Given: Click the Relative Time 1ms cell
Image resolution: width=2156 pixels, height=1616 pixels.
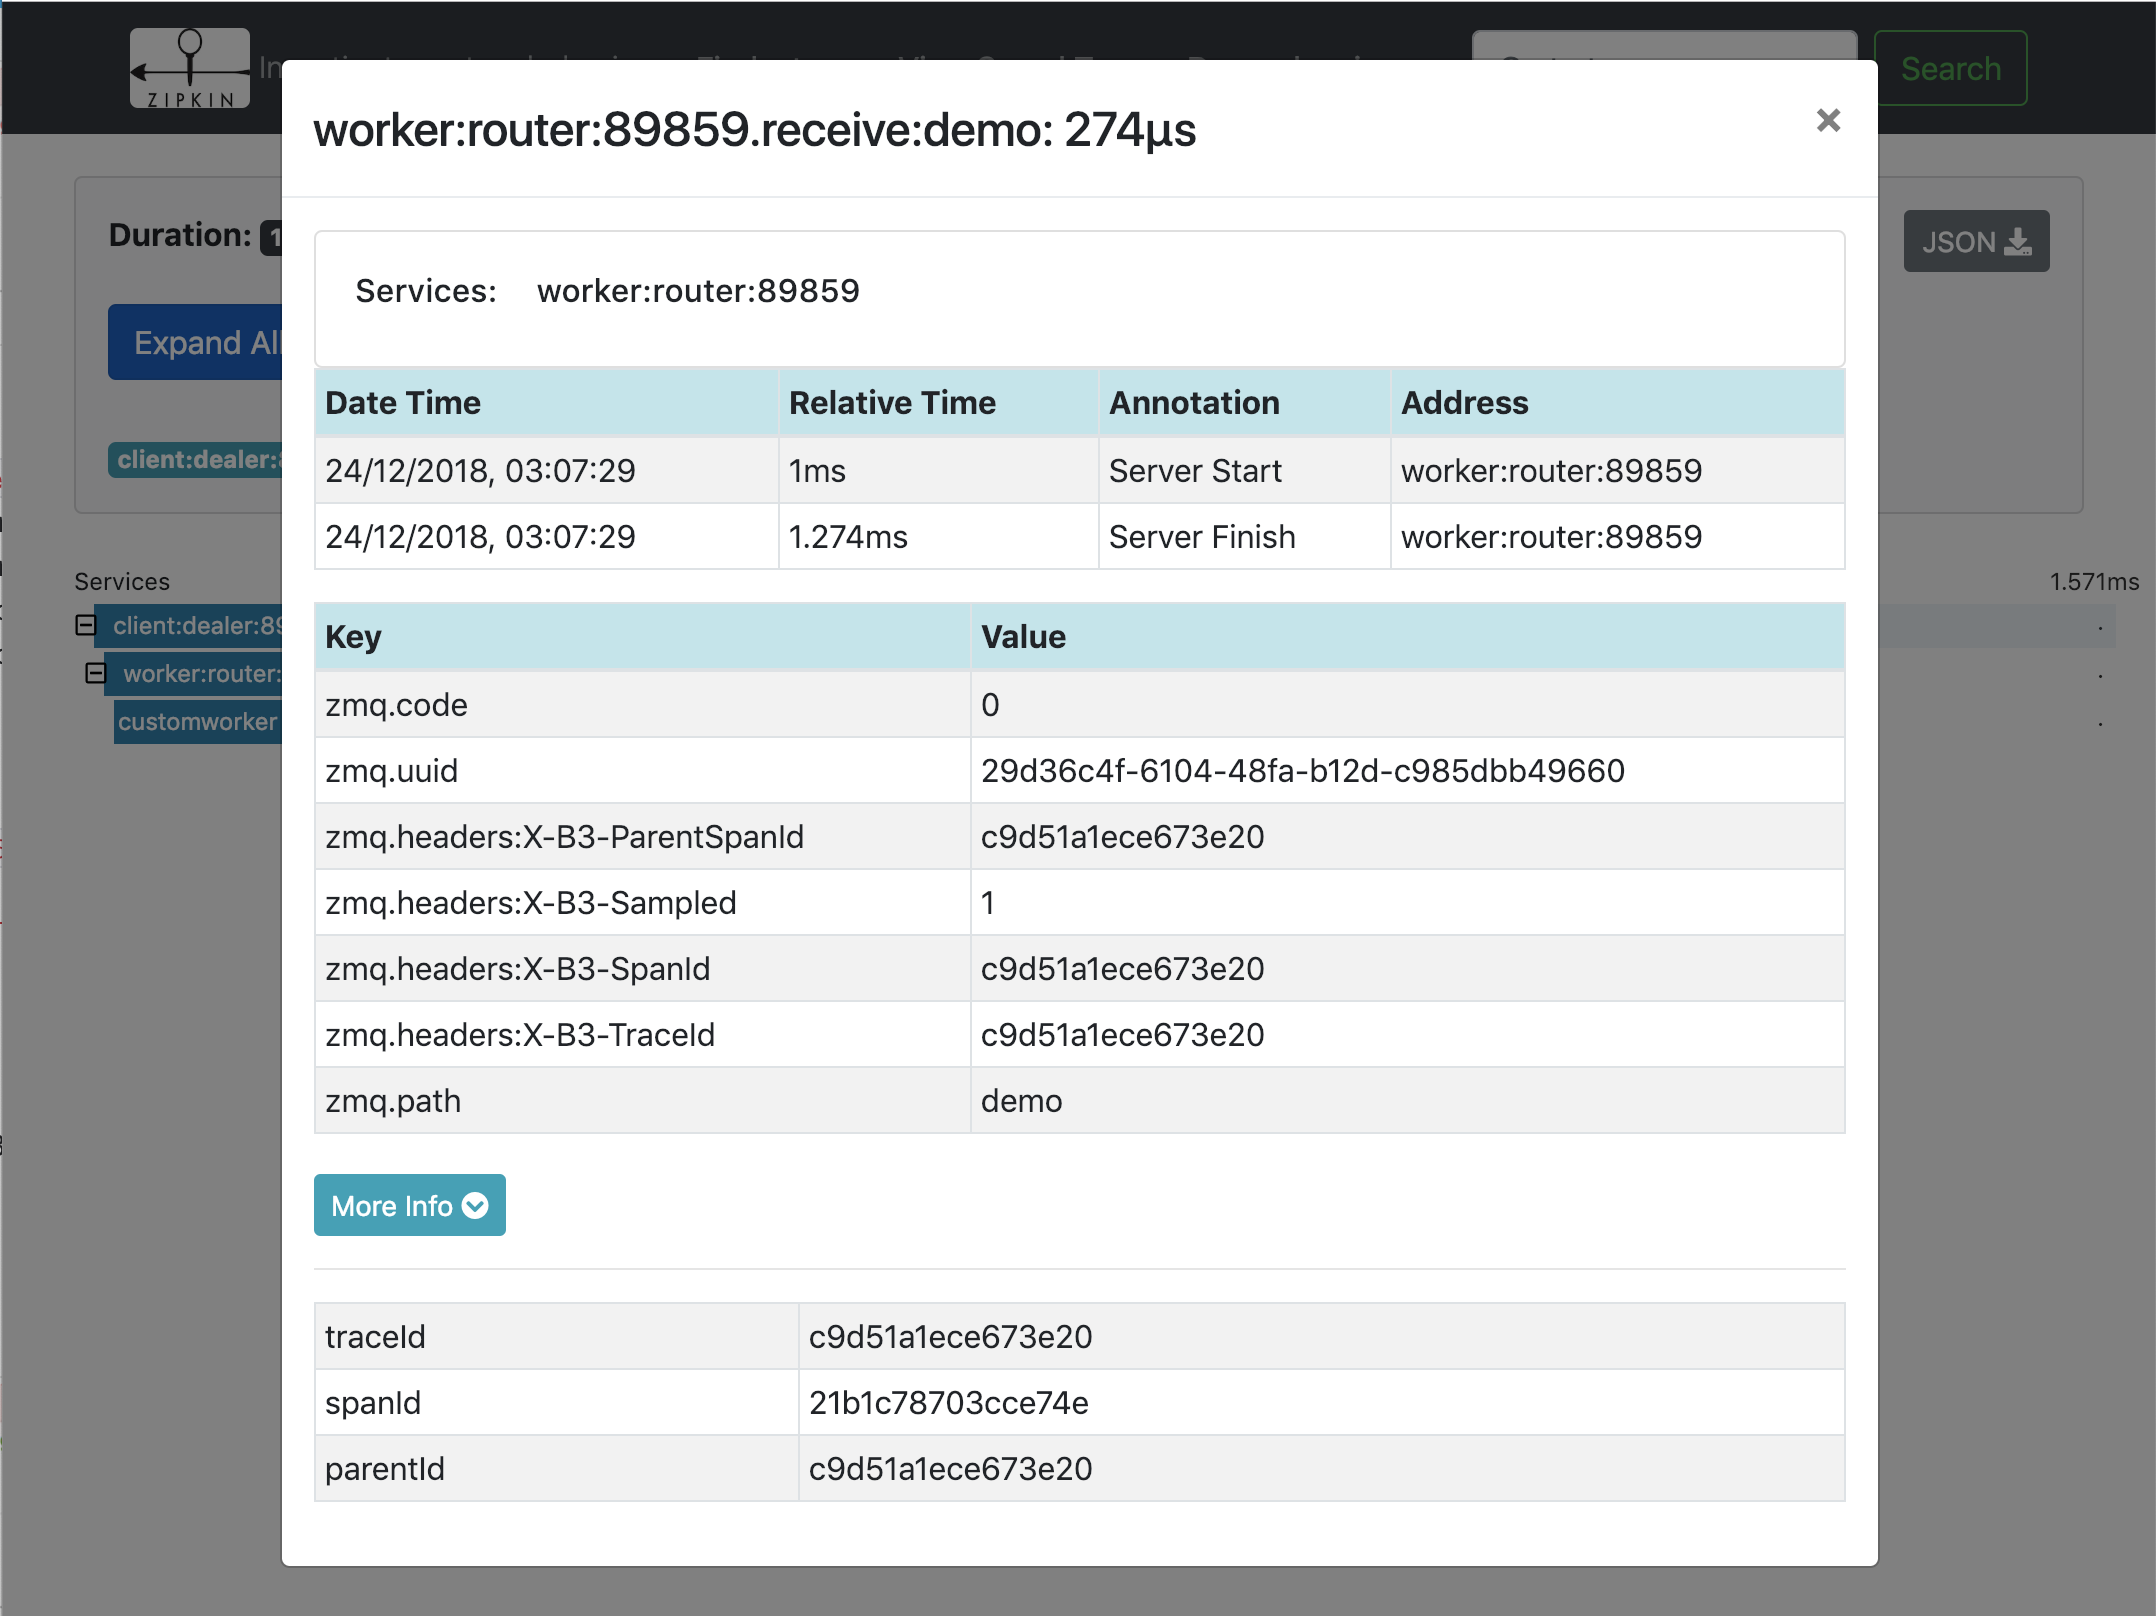Looking at the screenshot, I should 938,470.
